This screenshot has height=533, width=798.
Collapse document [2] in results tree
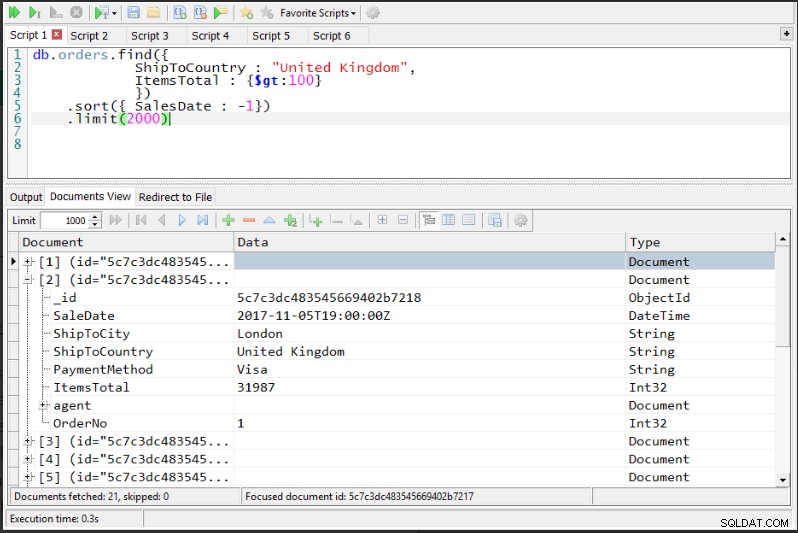pyautogui.click(x=28, y=279)
